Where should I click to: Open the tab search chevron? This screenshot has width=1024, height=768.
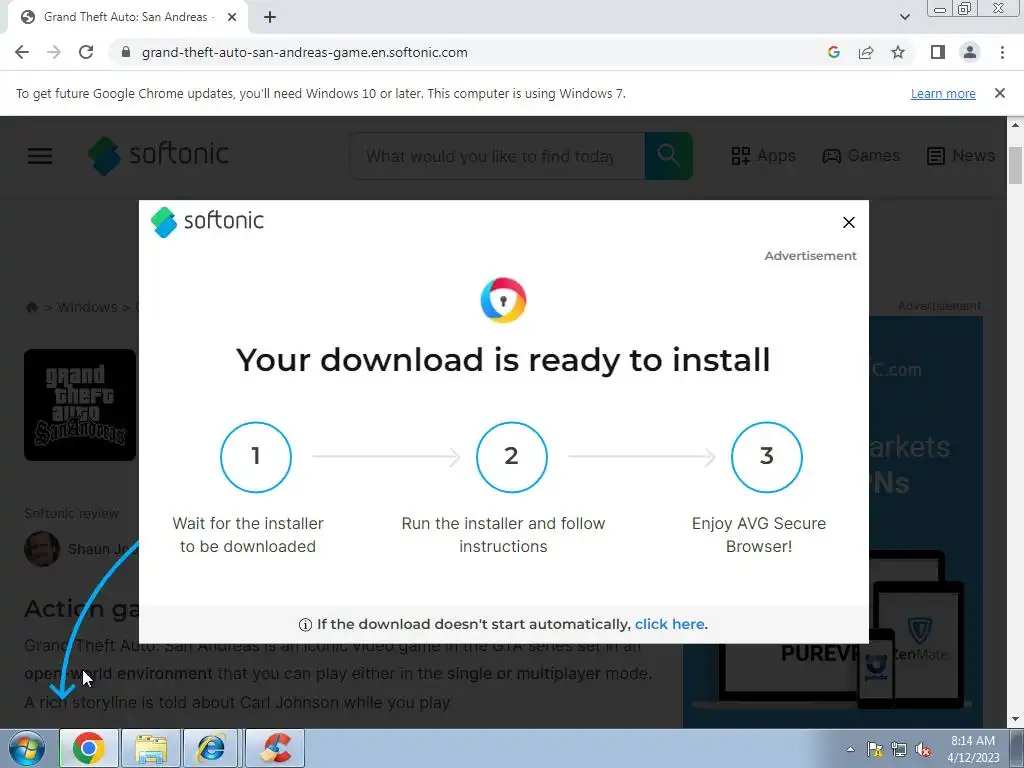click(x=904, y=17)
